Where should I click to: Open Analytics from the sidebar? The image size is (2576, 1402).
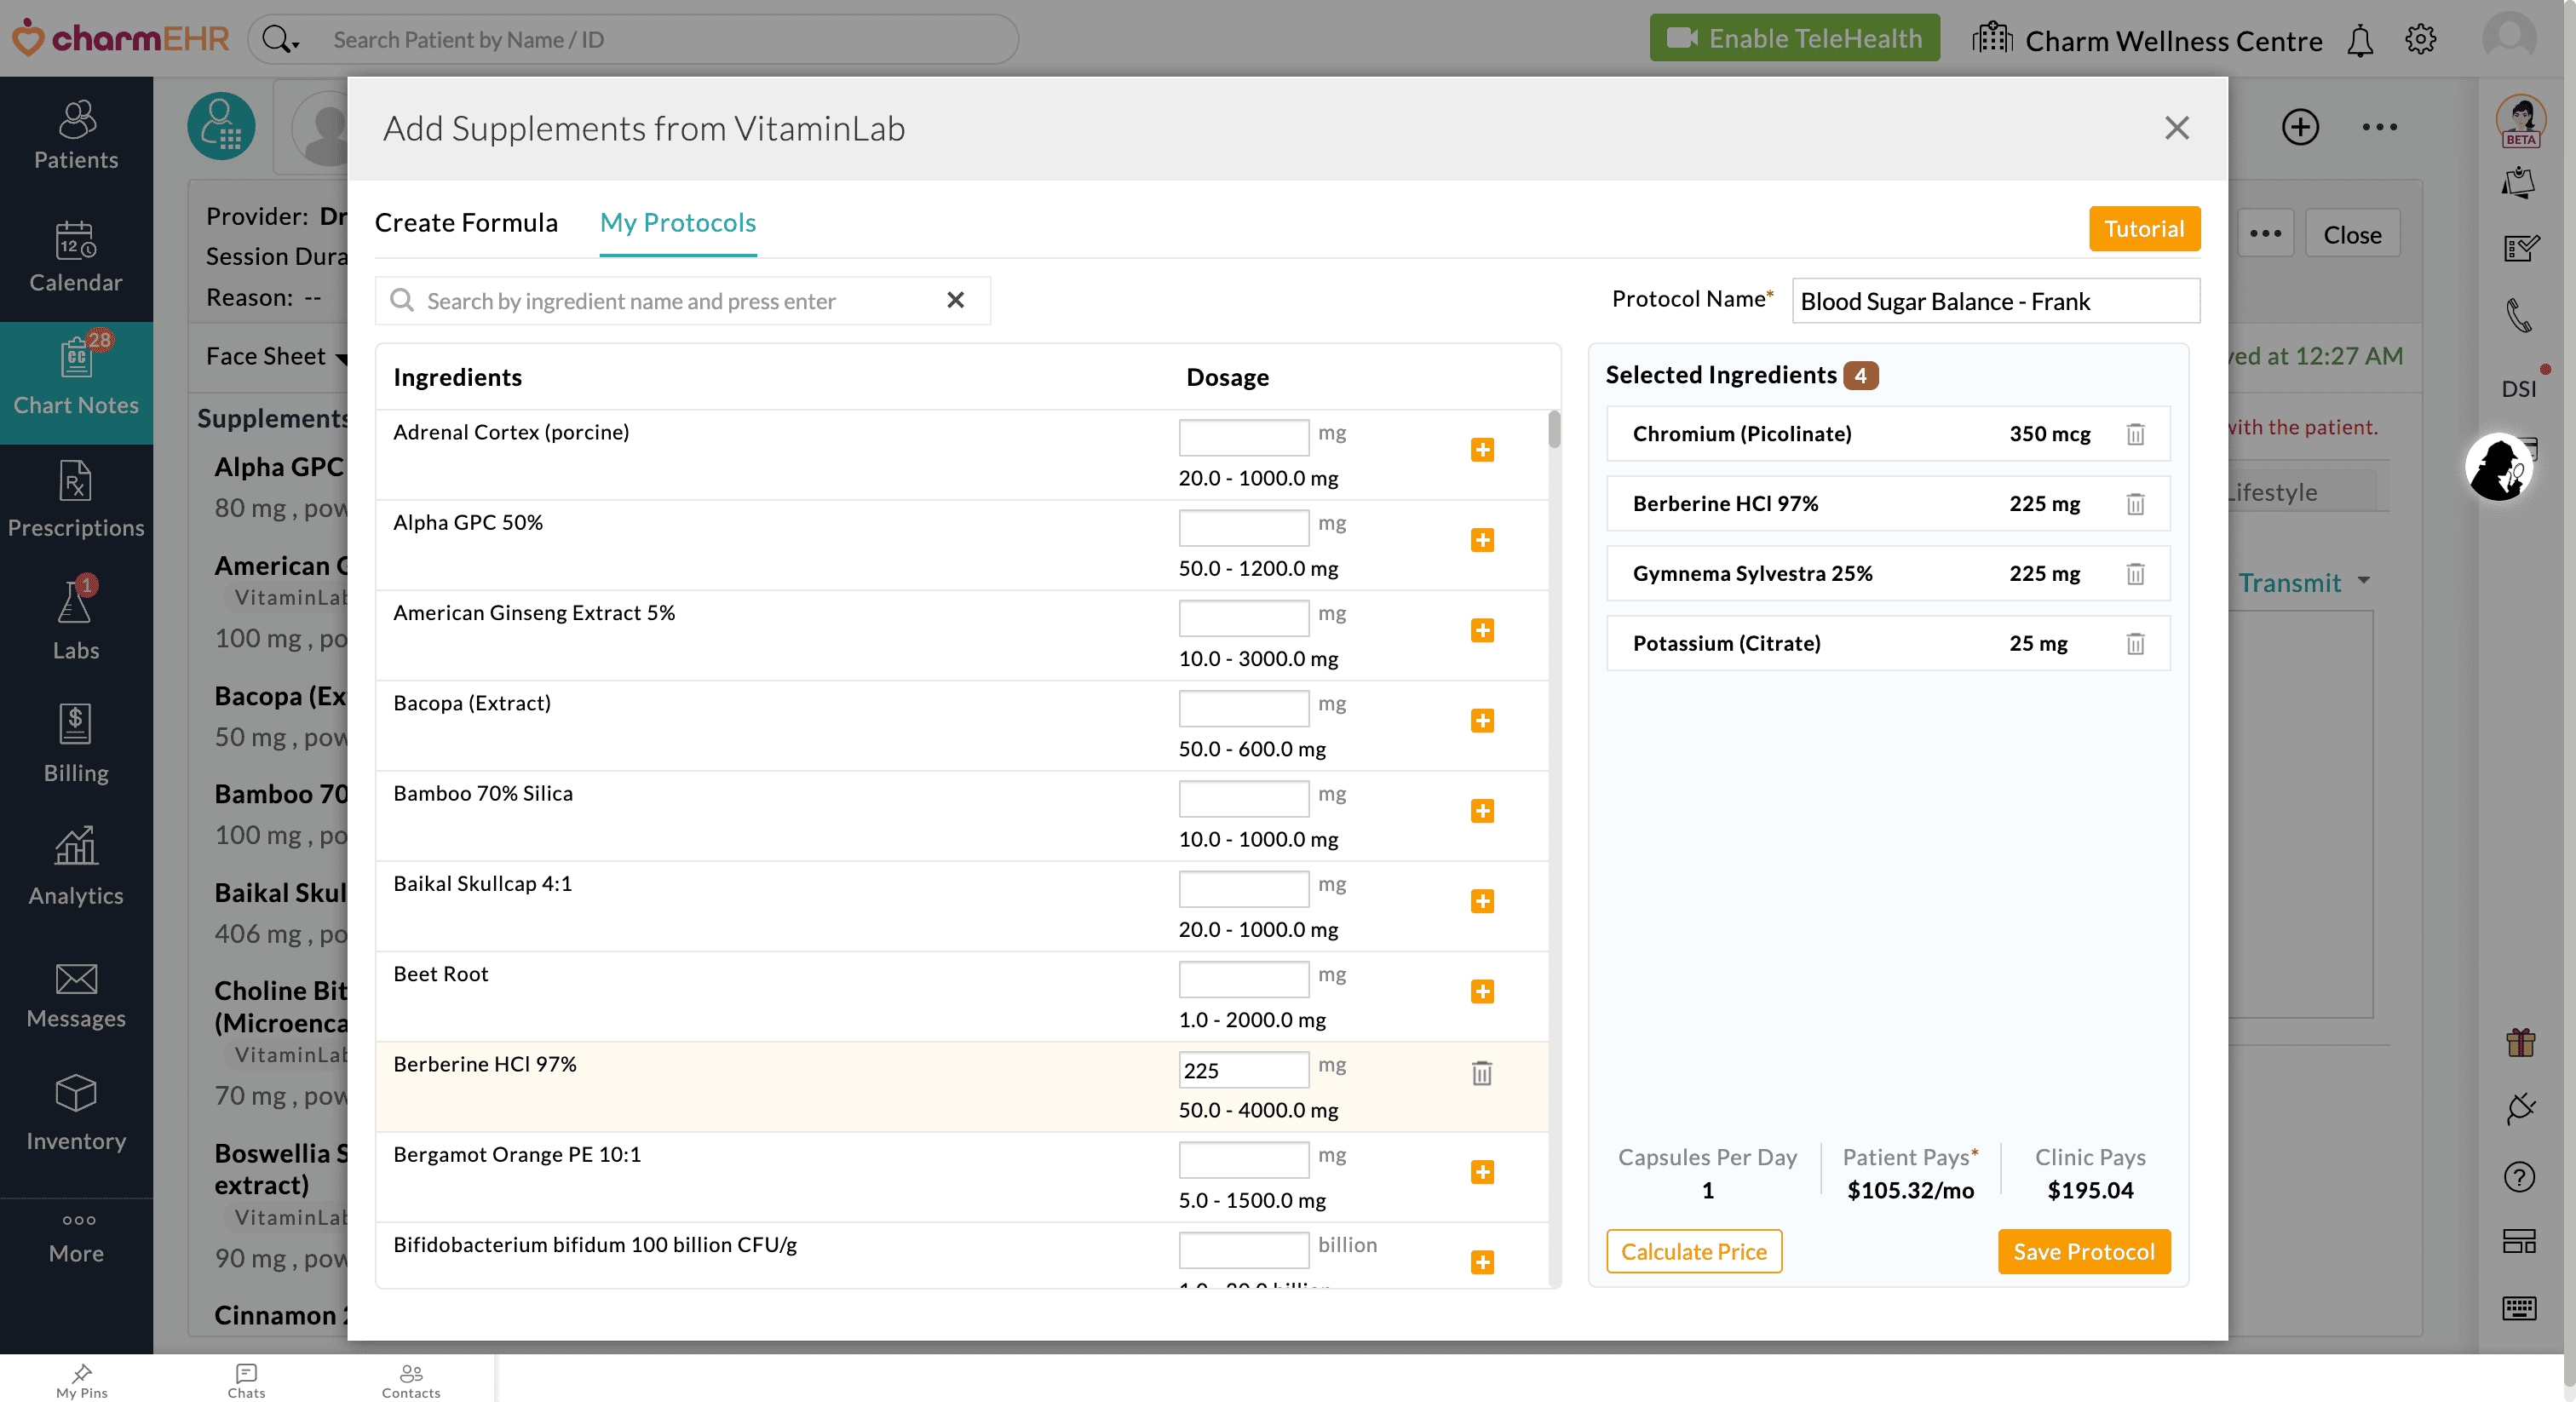76,866
